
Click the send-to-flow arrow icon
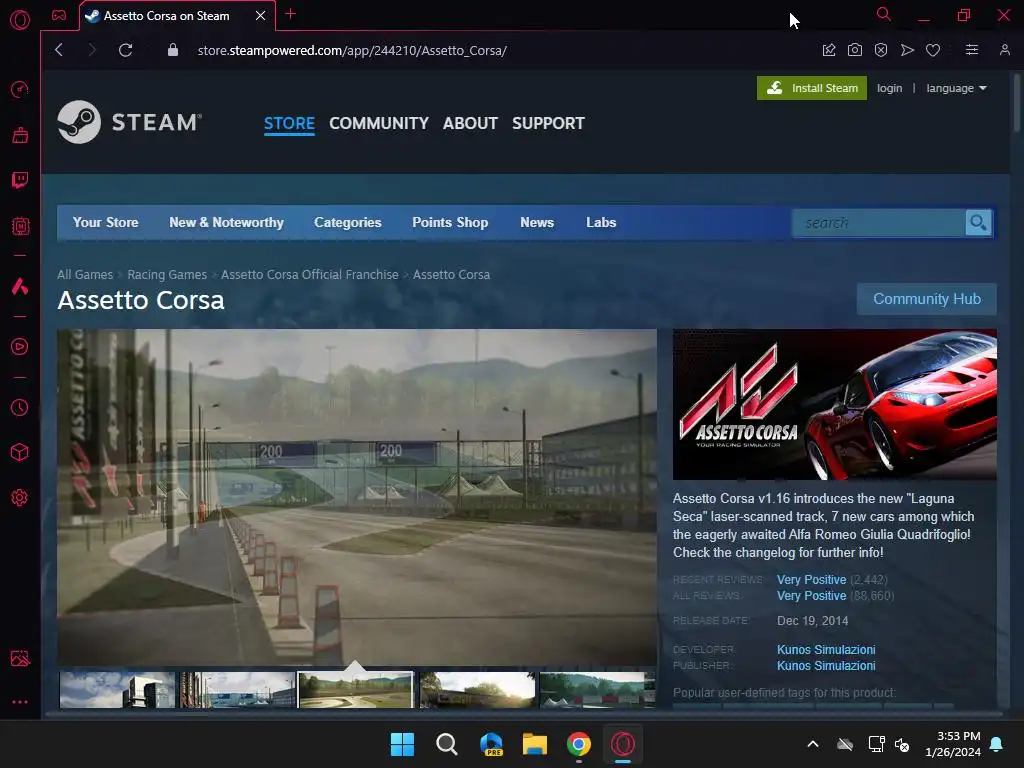point(907,50)
